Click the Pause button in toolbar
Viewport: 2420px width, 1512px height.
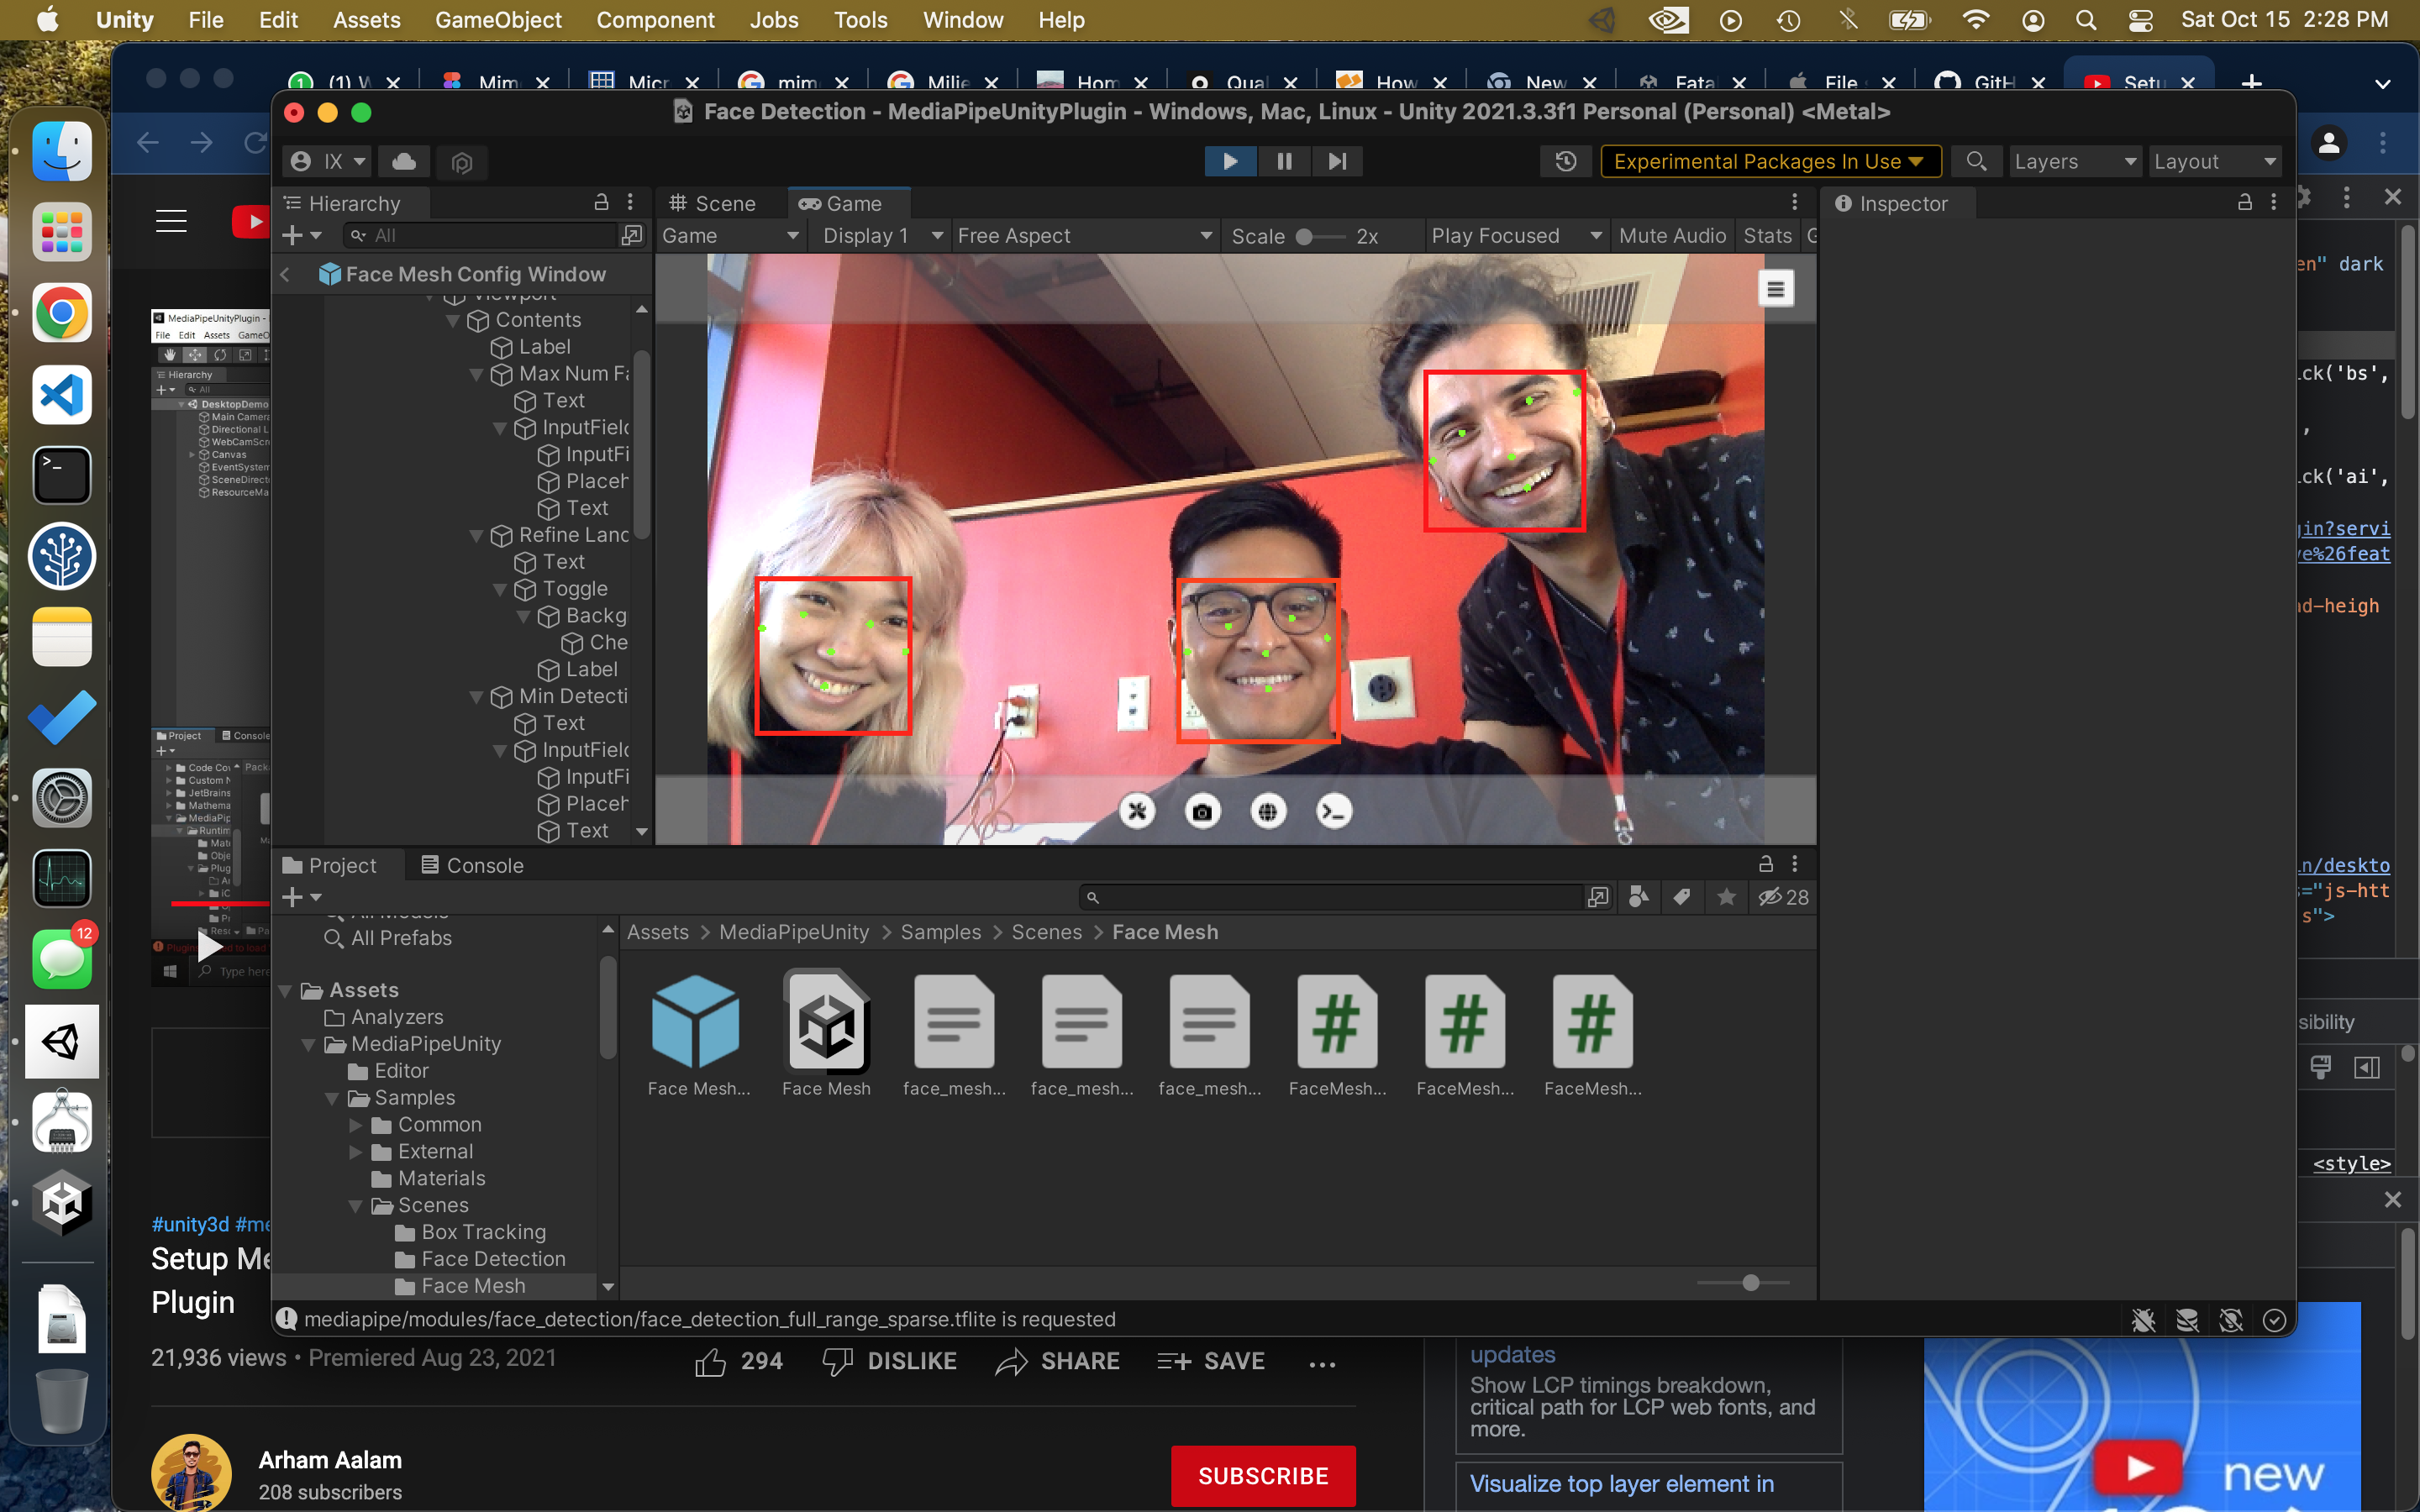[1284, 161]
